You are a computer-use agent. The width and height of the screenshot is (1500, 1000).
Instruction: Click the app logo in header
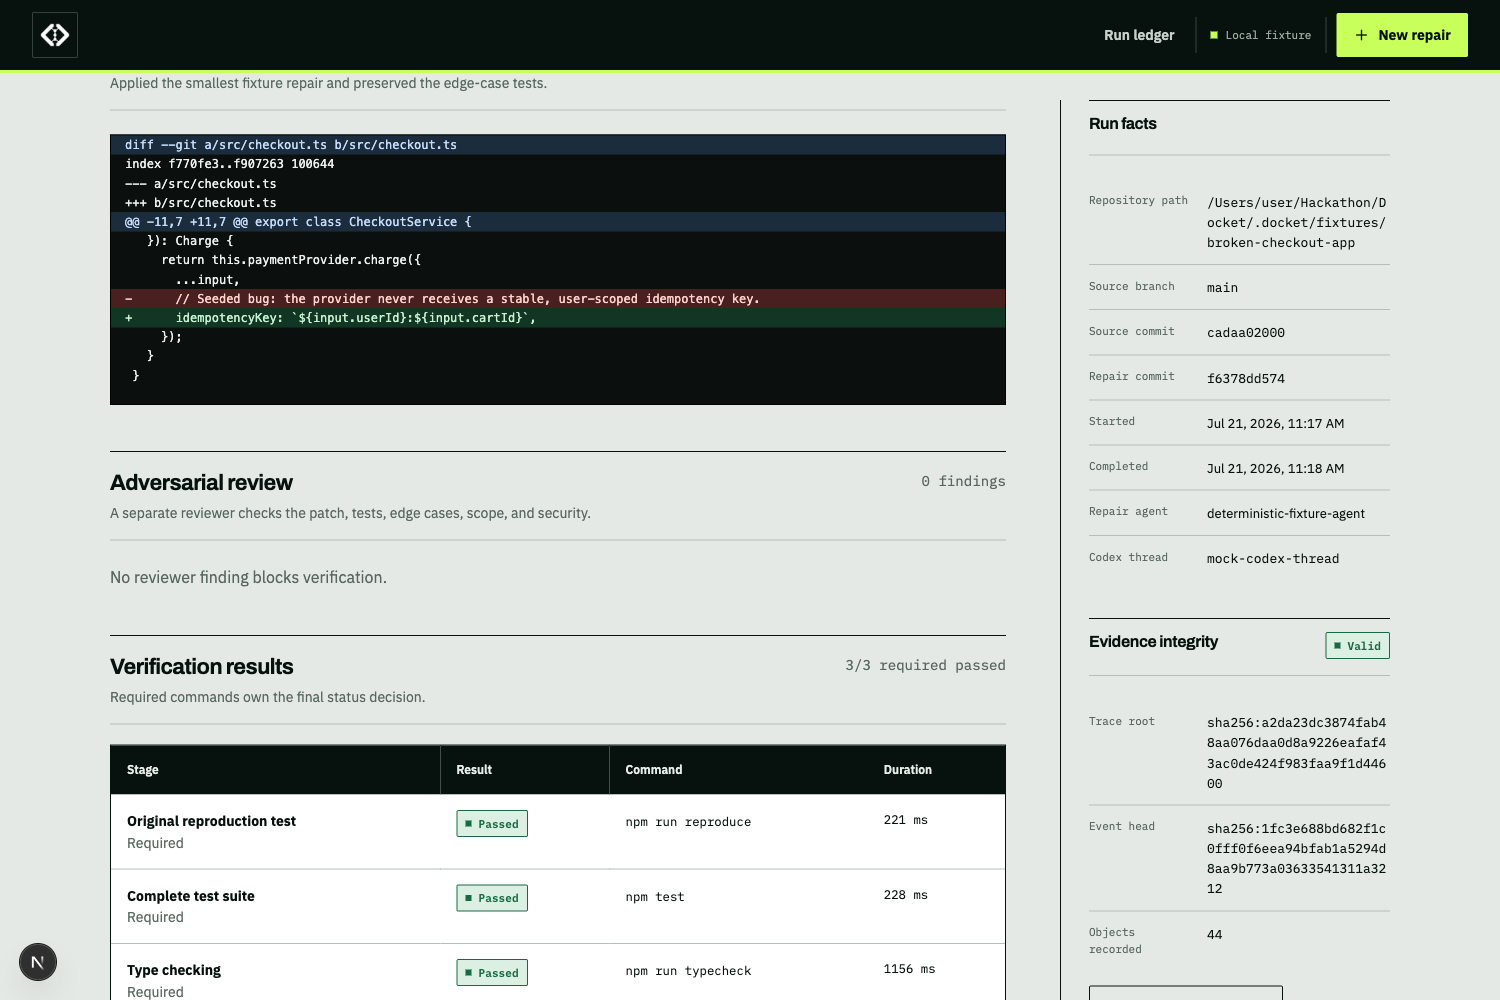(55, 35)
